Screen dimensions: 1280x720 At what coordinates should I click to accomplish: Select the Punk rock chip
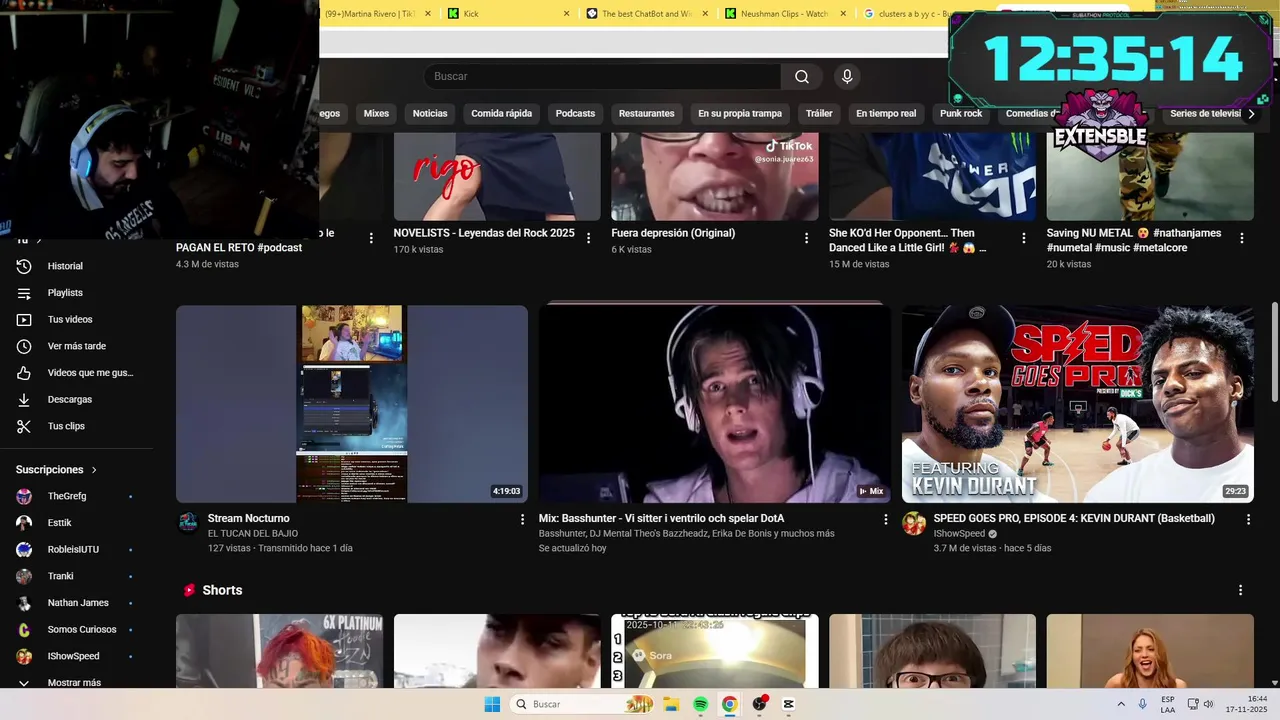961,114
